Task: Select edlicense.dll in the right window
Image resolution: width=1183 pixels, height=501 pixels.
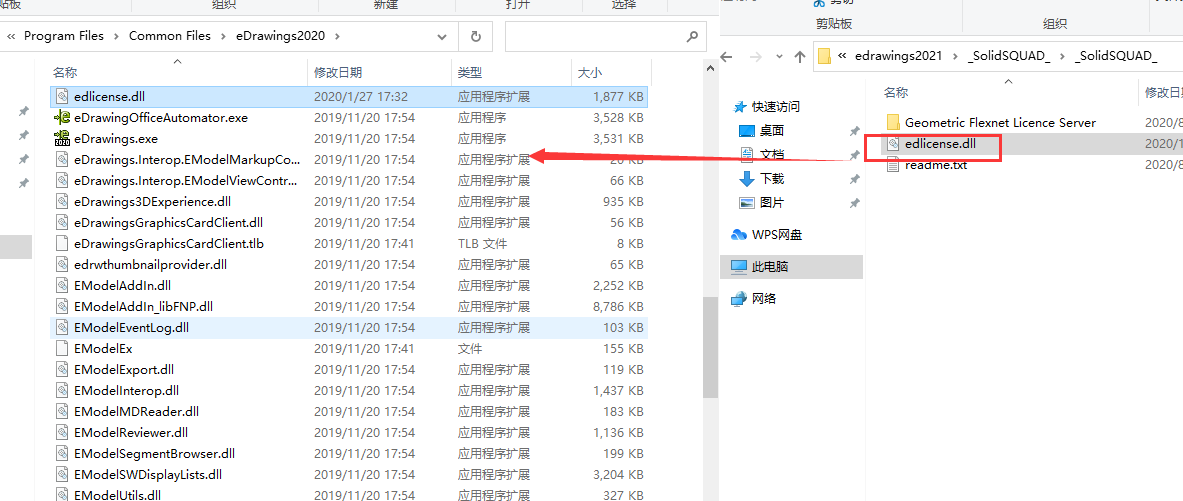Action: (939, 143)
